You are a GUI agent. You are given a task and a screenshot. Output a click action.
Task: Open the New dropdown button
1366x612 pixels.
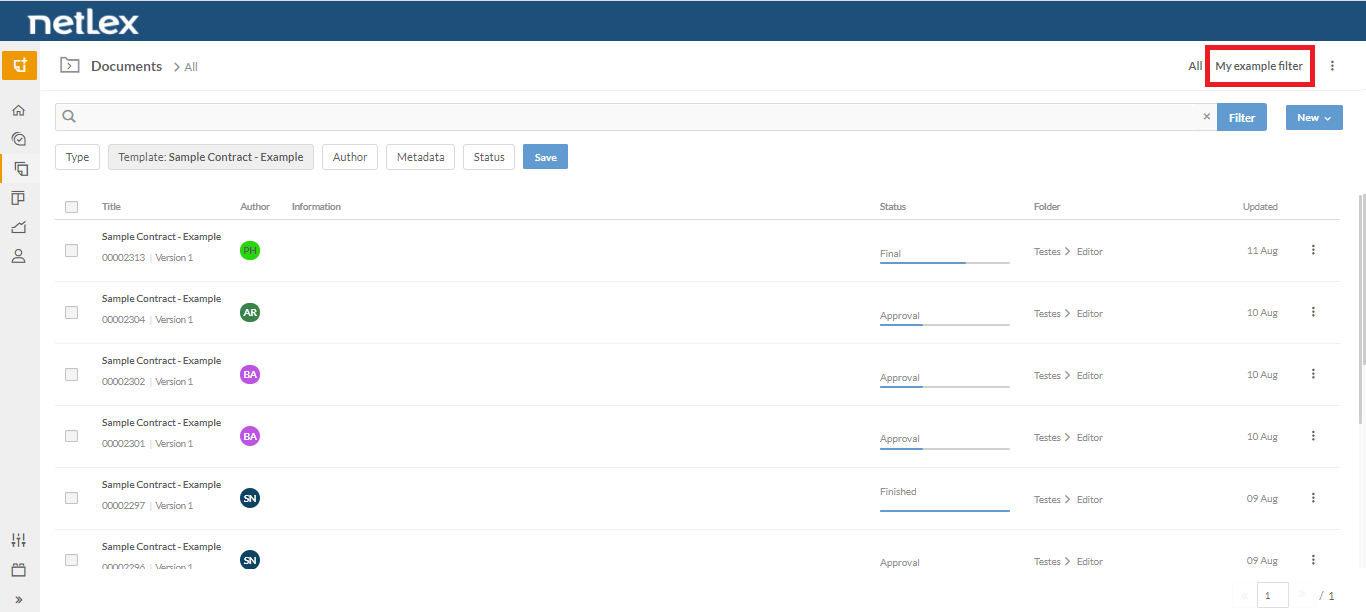tap(1314, 117)
